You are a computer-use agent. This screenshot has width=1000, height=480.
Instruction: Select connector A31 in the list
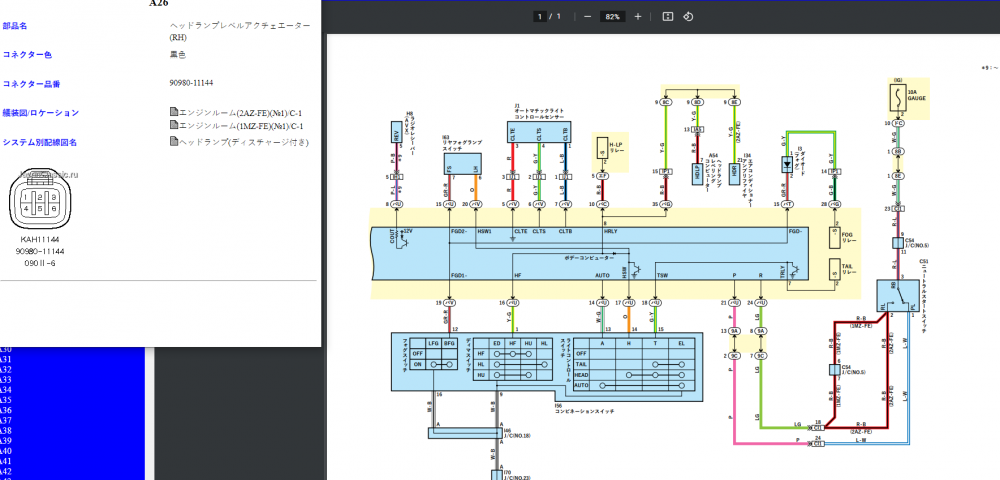coord(6,360)
